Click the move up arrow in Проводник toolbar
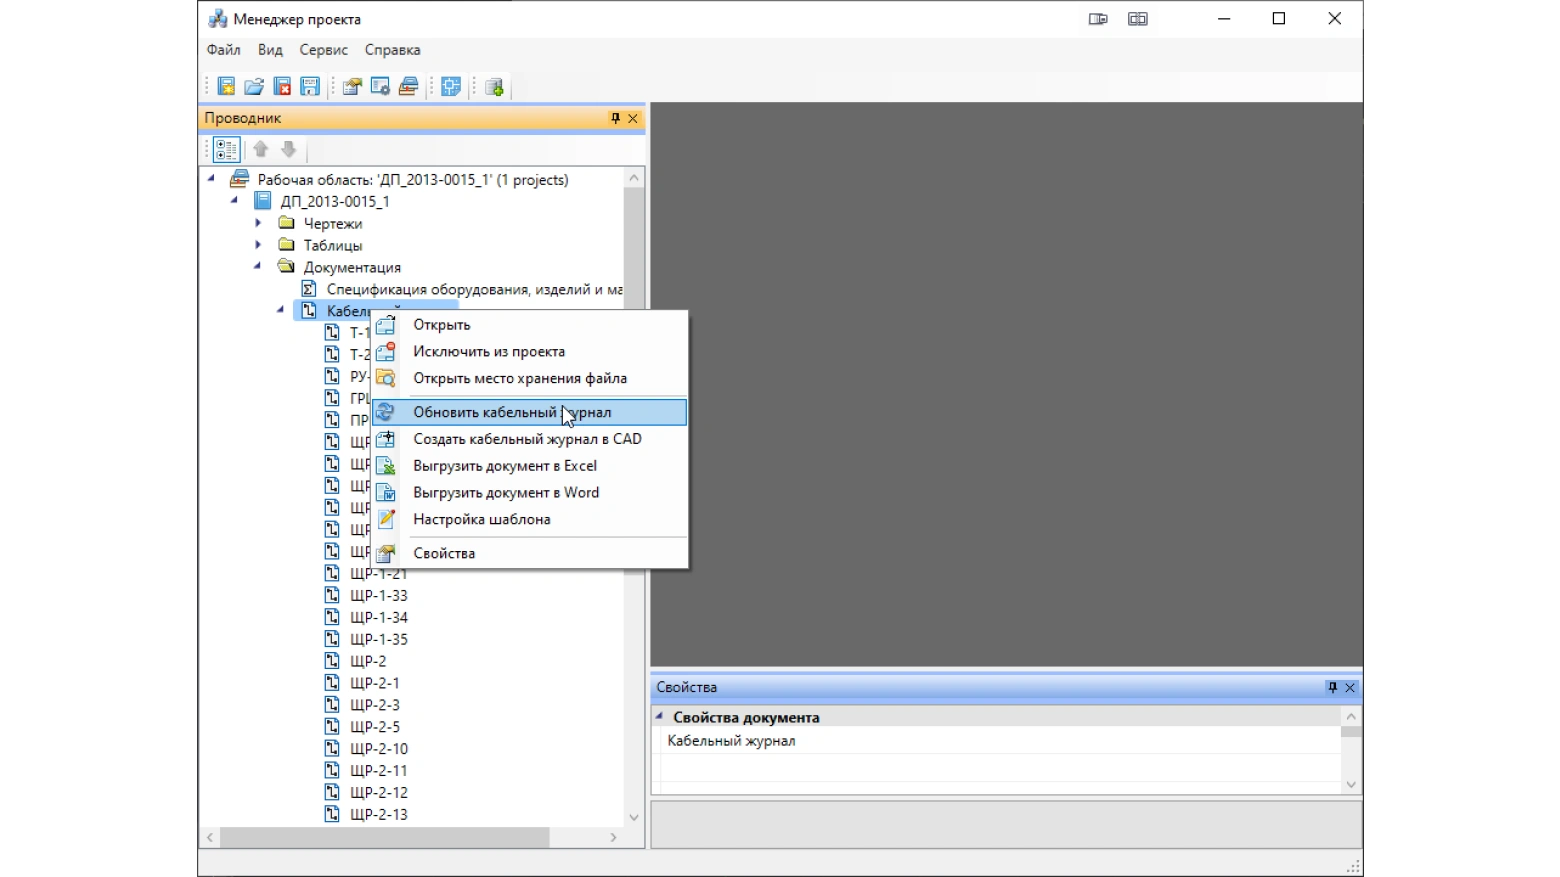The height and width of the screenshot is (877, 1560). pyautogui.click(x=261, y=150)
